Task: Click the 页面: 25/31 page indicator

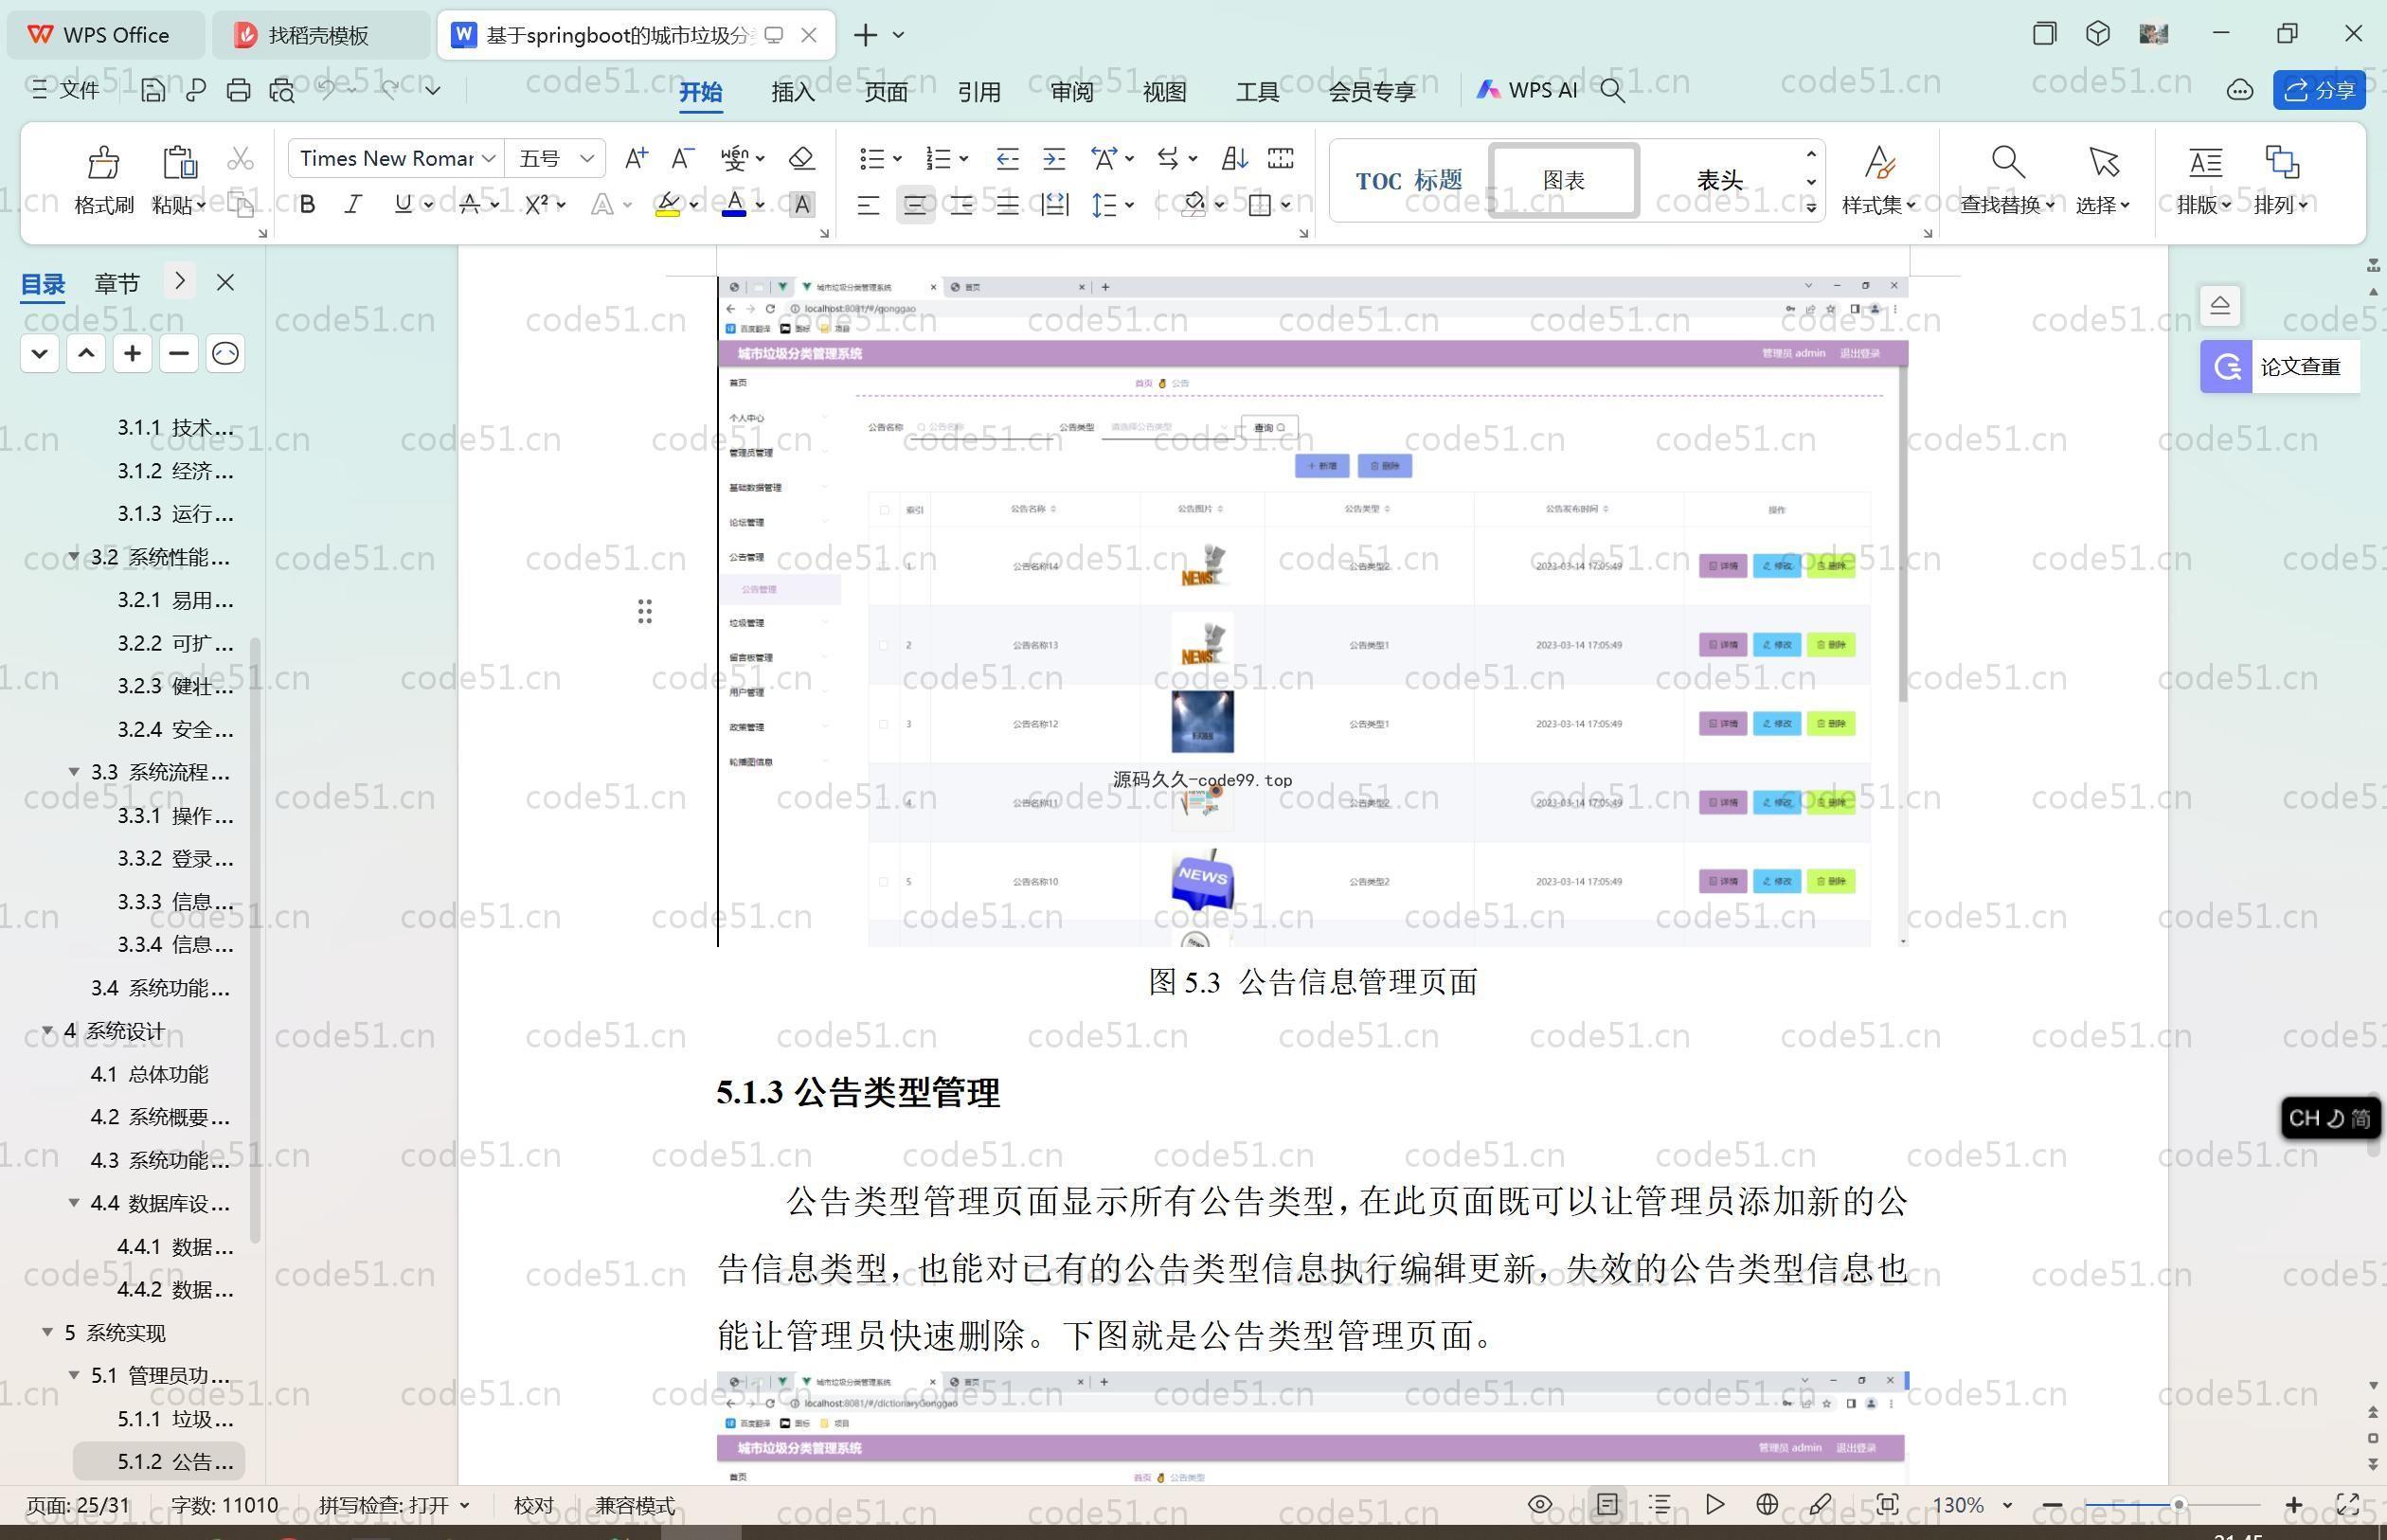Action: pyautogui.click(x=76, y=1505)
